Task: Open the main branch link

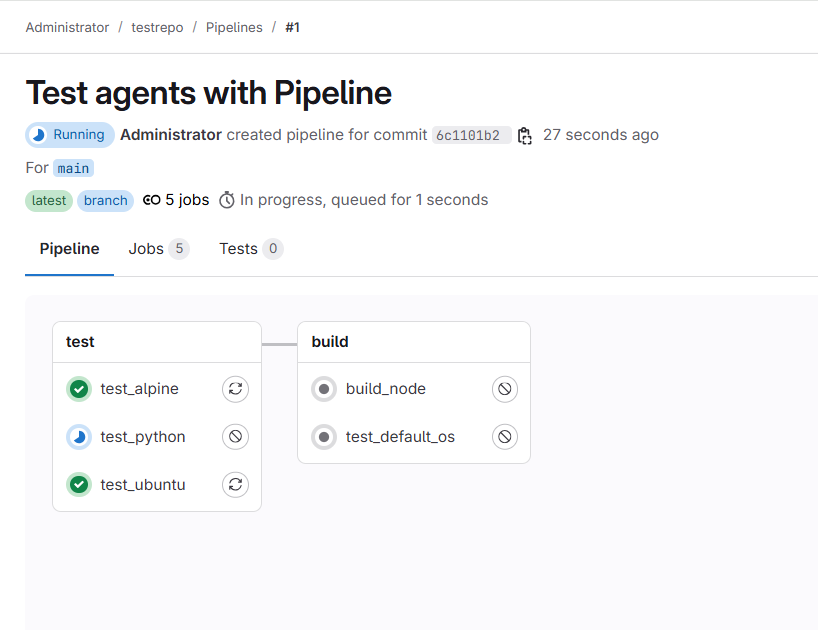Action: point(72,168)
